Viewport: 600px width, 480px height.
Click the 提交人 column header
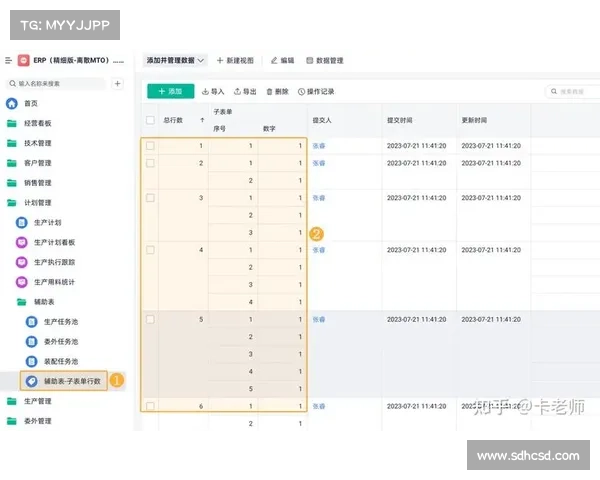322,120
